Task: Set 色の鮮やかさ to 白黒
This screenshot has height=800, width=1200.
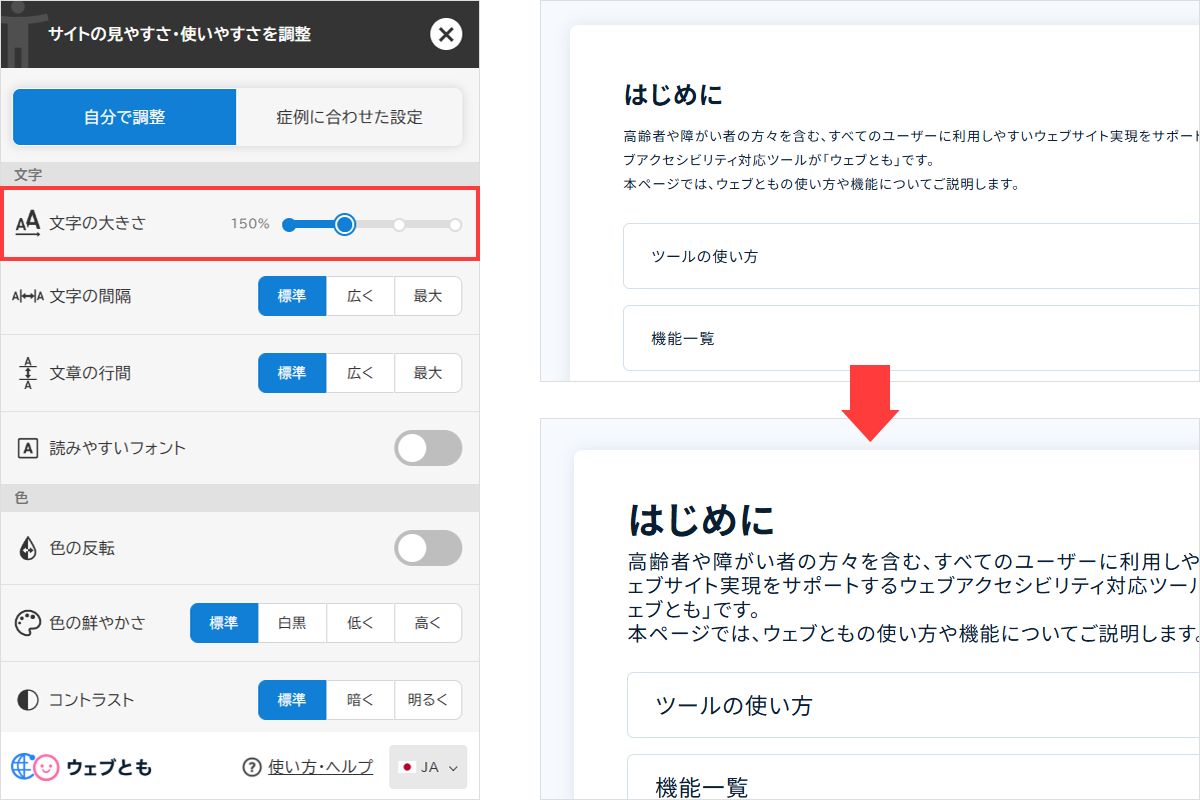Action: [x=292, y=623]
